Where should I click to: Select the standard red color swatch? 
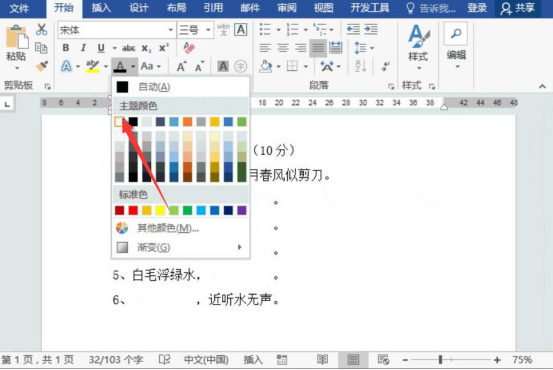(133, 211)
